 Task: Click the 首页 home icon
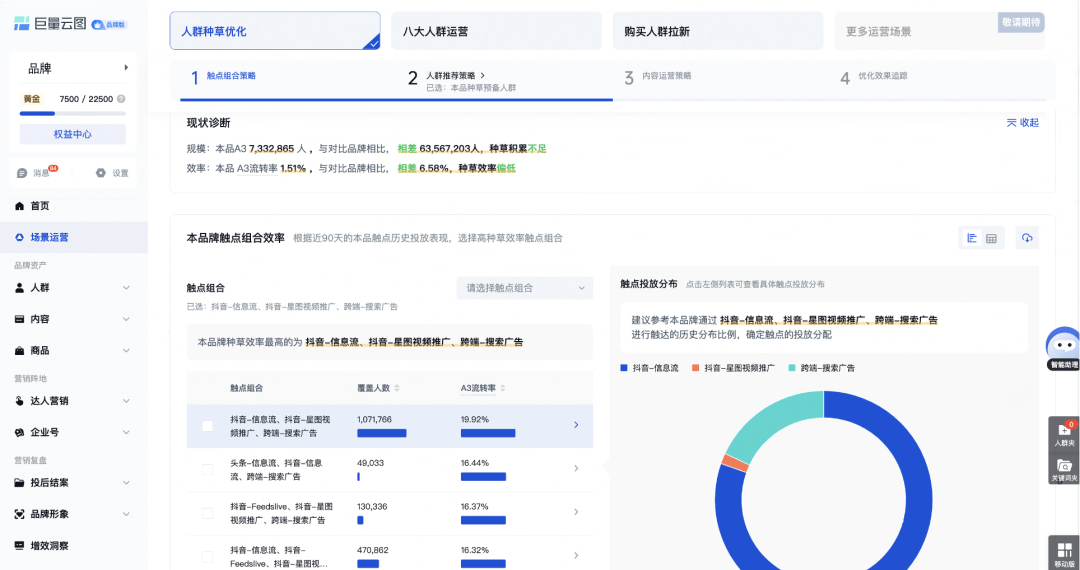(x=19, y=206)
